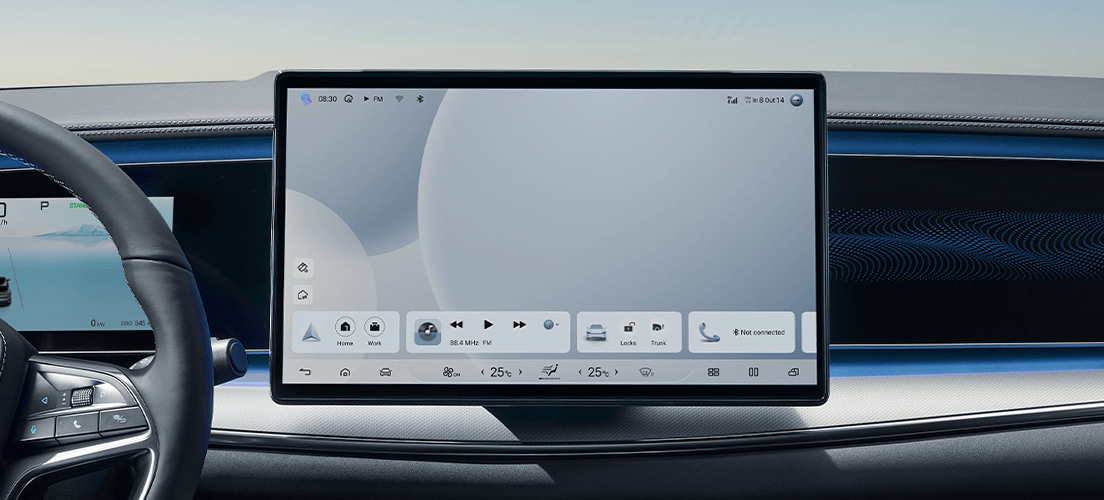The image size is (1104, 500).
Task: Decrease the driver-side temperature
Action: pos(482,372)
